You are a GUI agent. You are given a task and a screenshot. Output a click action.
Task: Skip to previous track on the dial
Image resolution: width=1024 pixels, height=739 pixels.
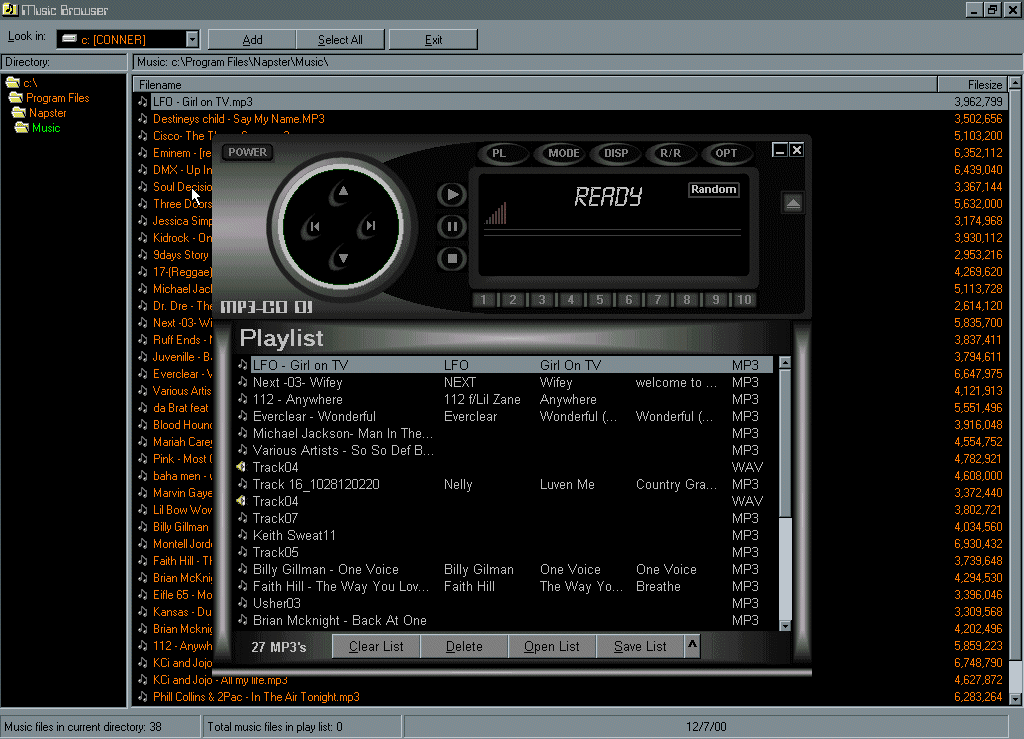click(314, 227)
